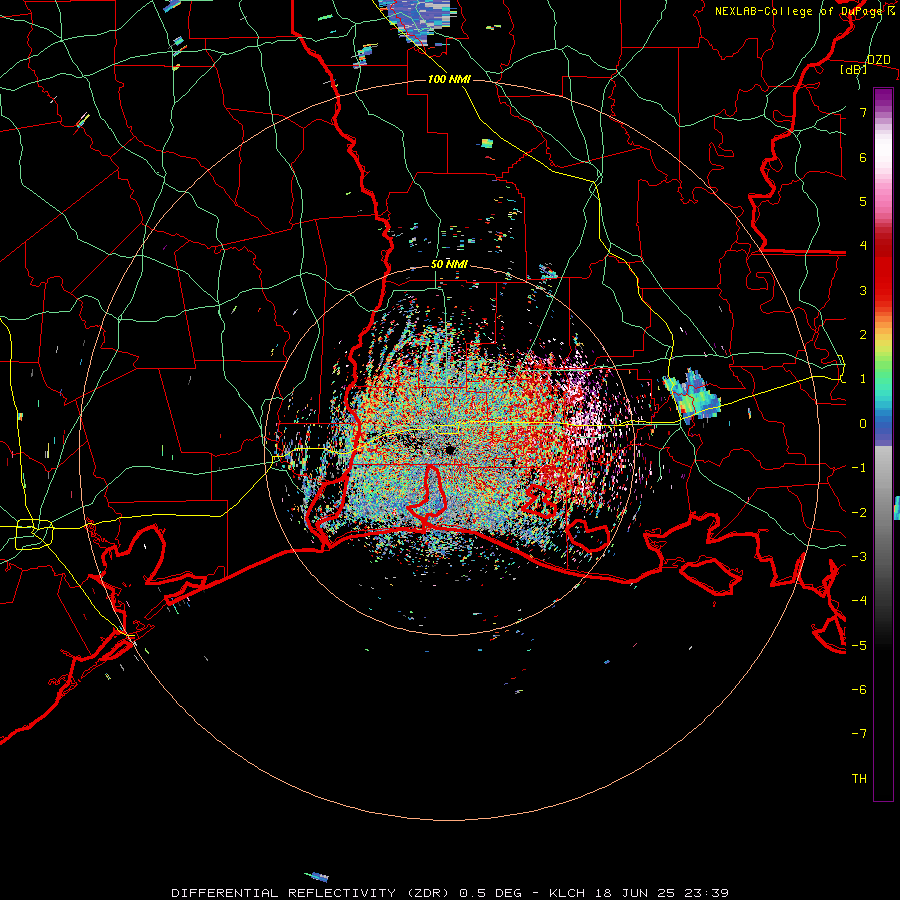
Task: Click the 5 value on color scale
Action: coord(863,201)
